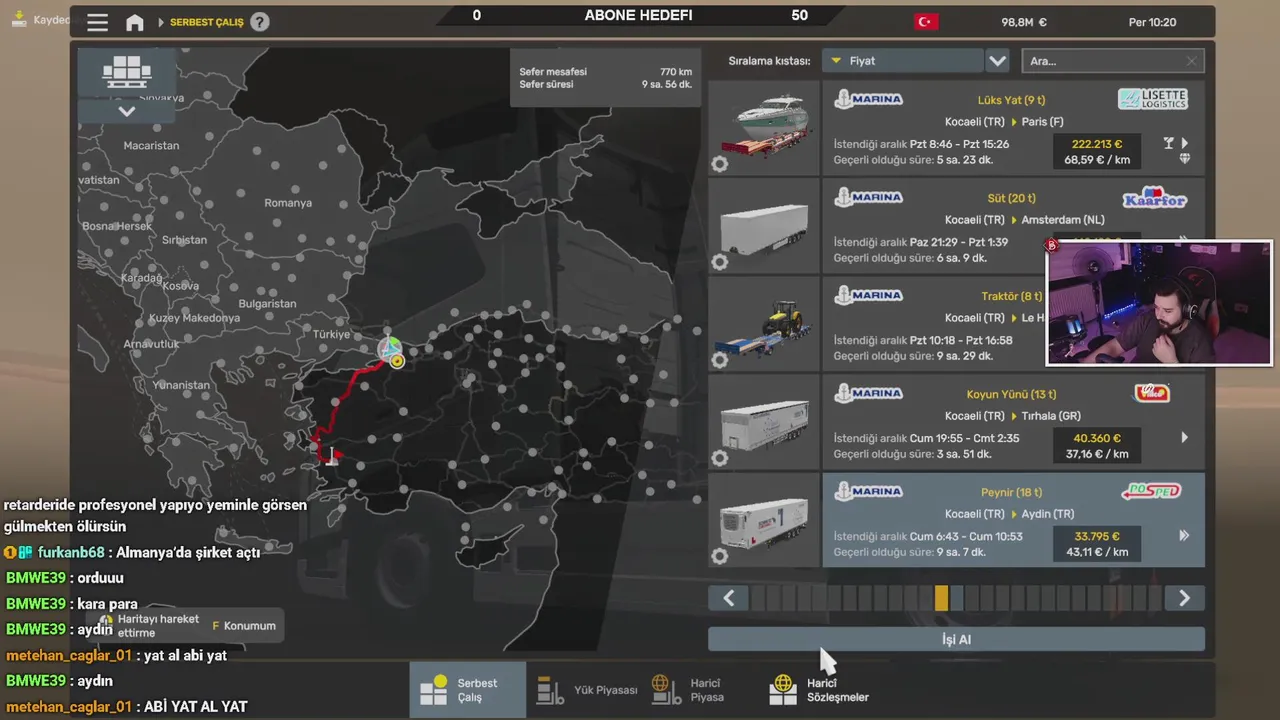1280x720 pixels.
Task: Select the Peynir (18 t) job row
Action: click(x=1013, y=520)
